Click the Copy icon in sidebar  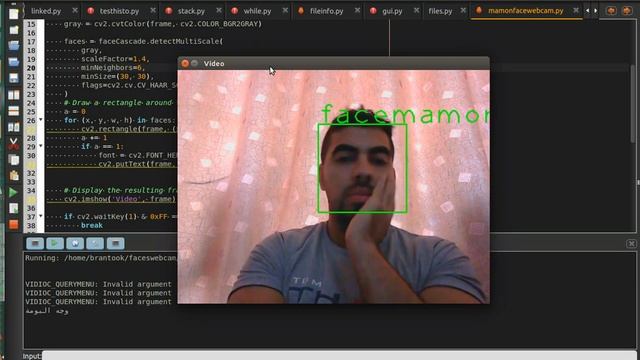coord(13,160)
